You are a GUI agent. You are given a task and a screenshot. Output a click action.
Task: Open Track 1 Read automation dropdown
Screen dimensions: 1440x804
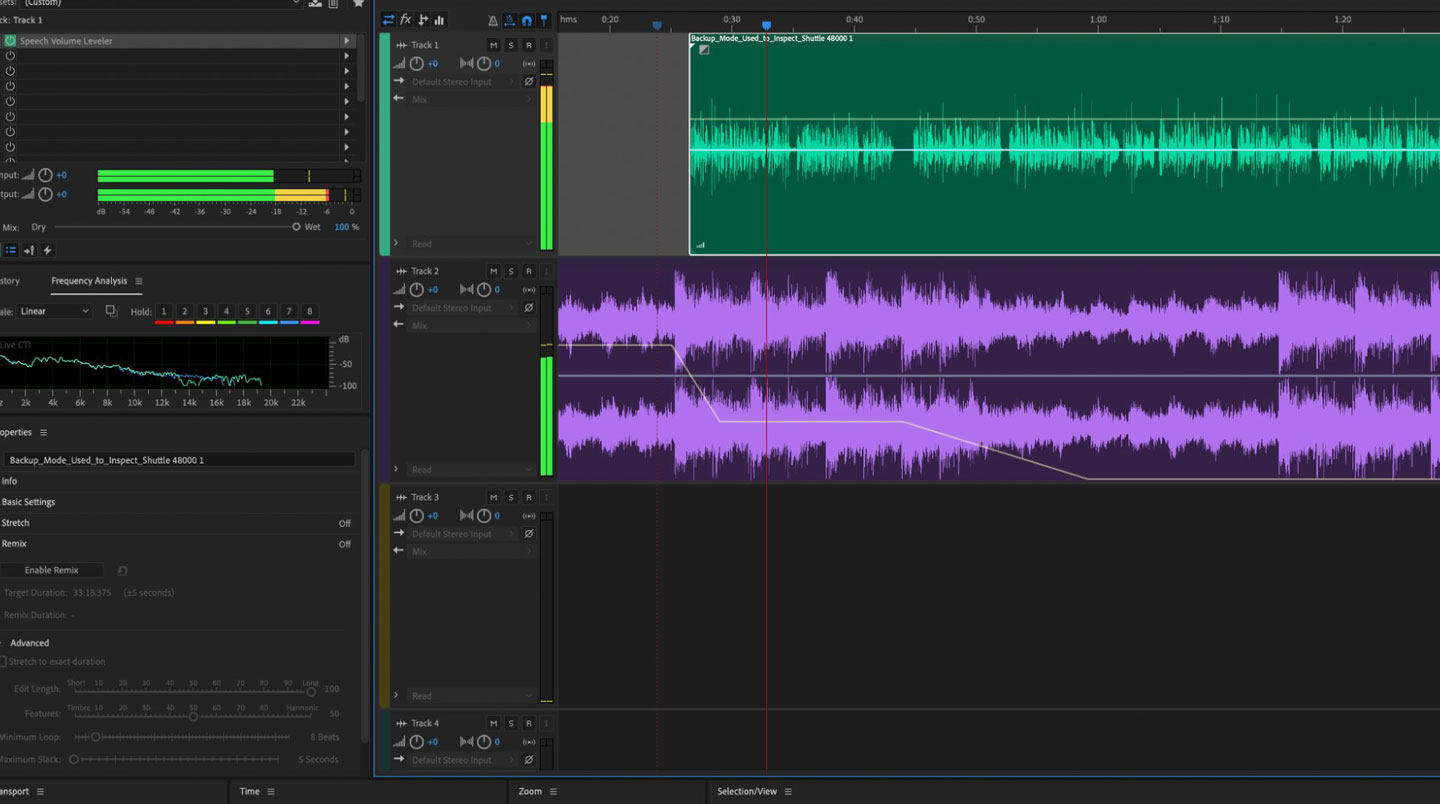pyautogui.click(x=472, y=244)
